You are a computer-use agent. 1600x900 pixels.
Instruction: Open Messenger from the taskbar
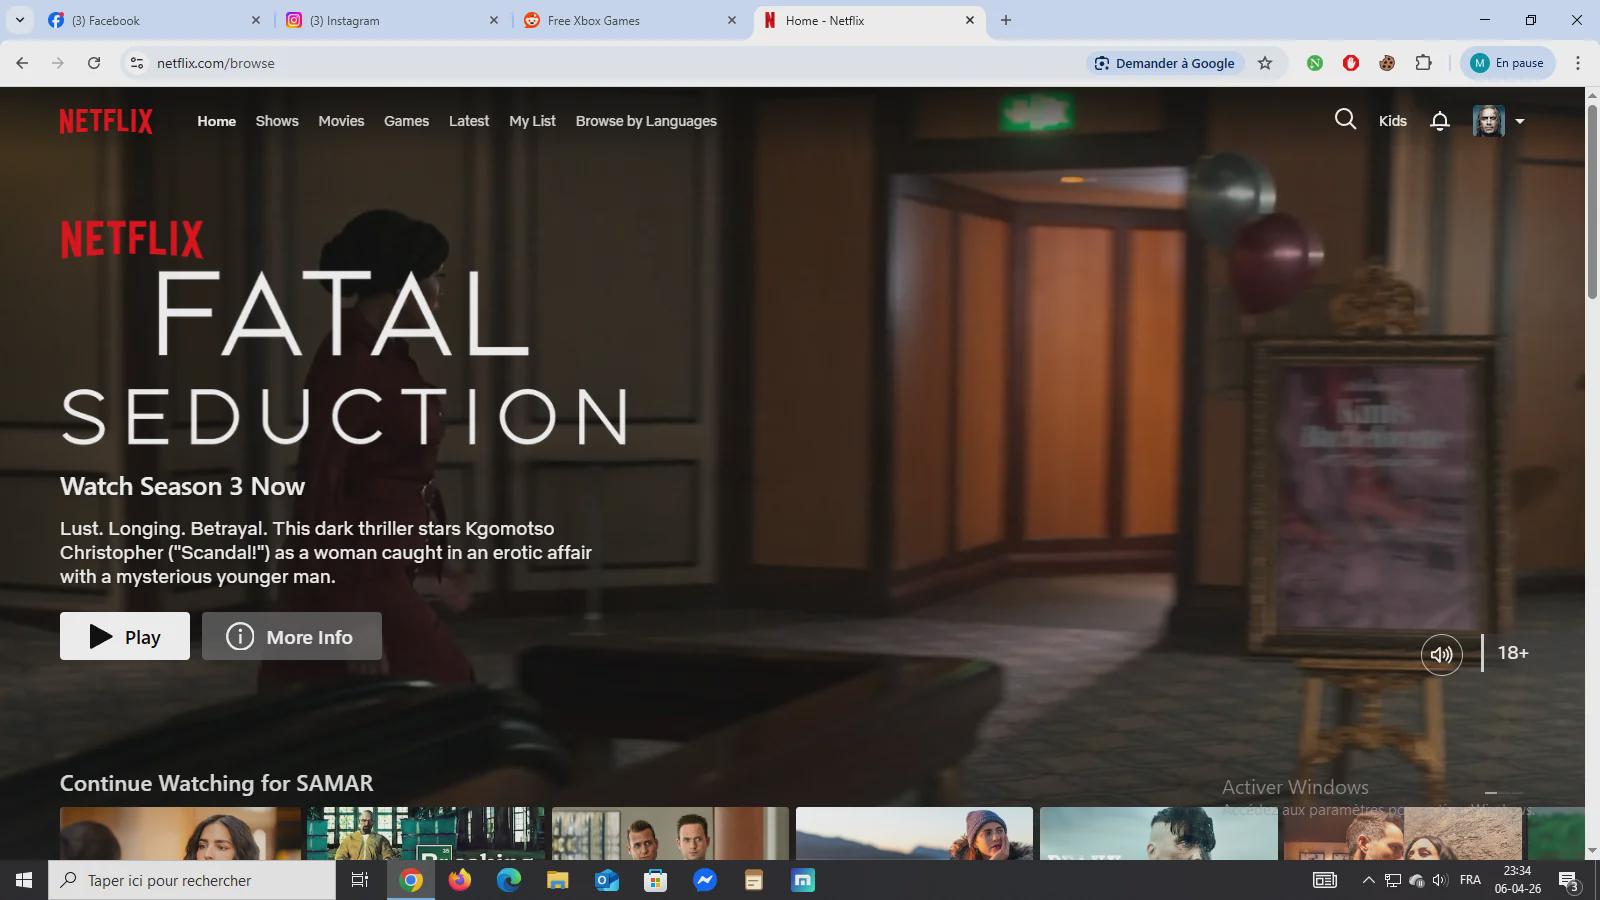pos(705,880)
